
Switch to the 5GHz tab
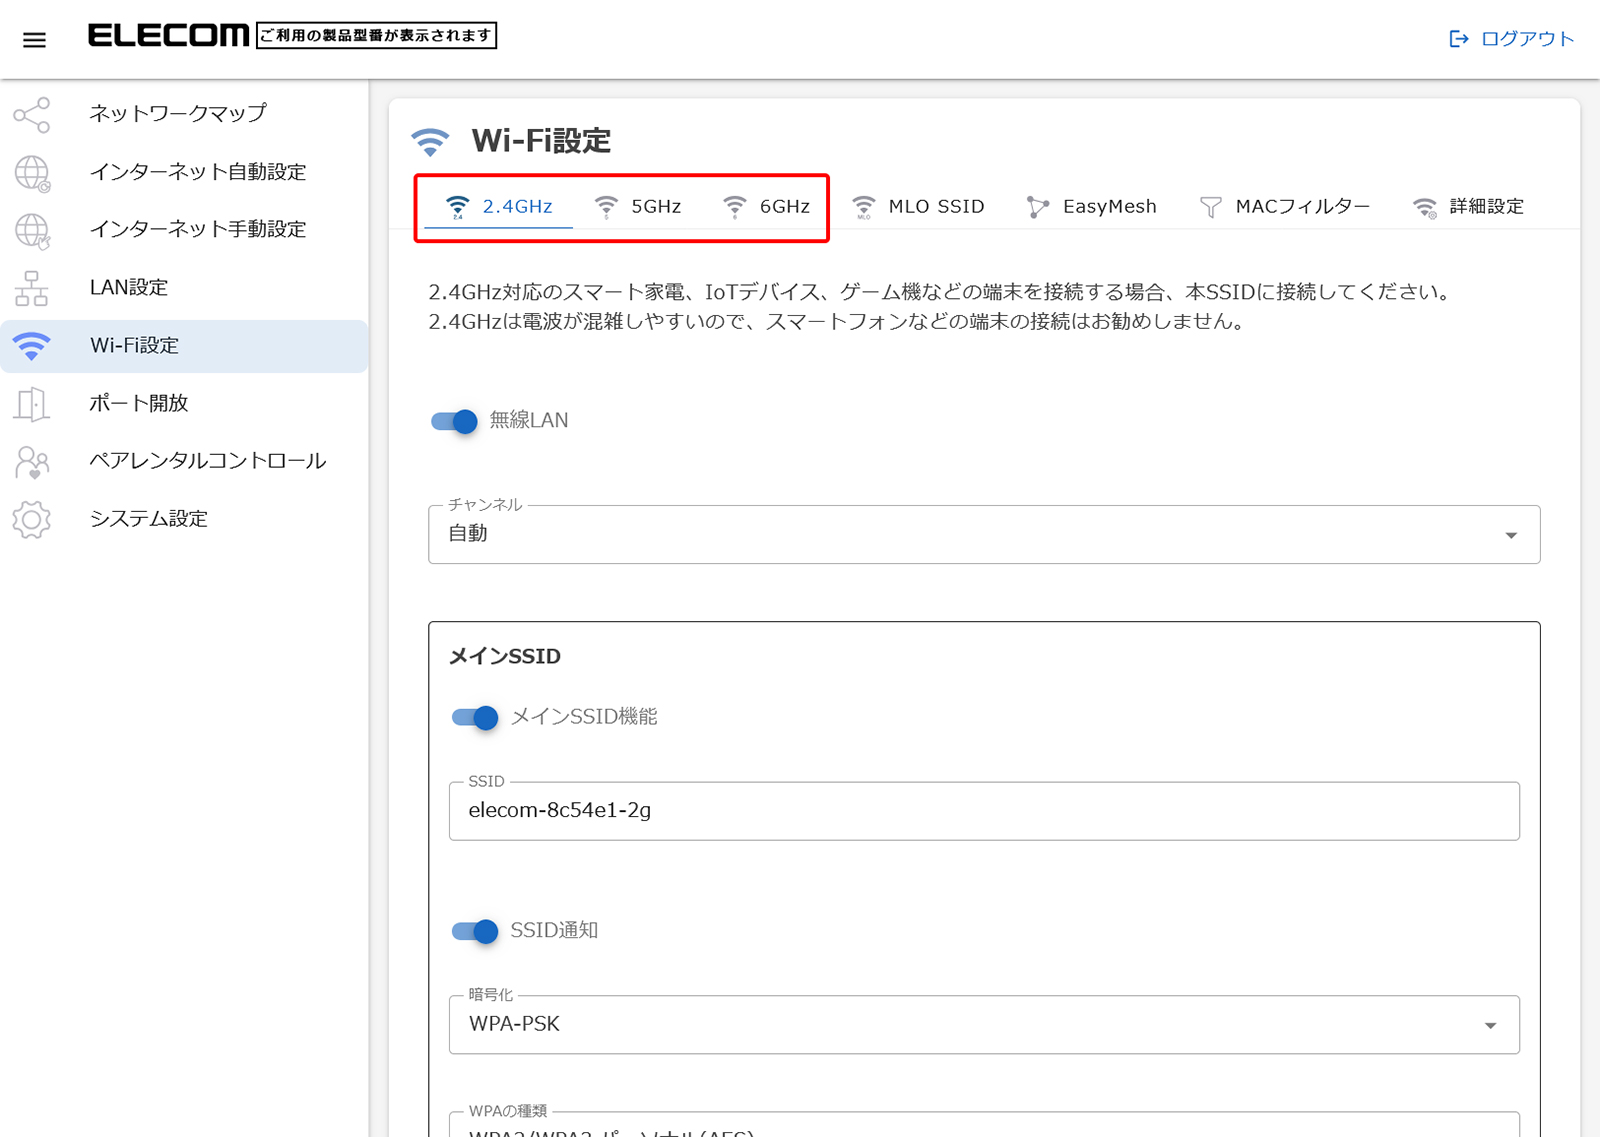pos(638,207)
